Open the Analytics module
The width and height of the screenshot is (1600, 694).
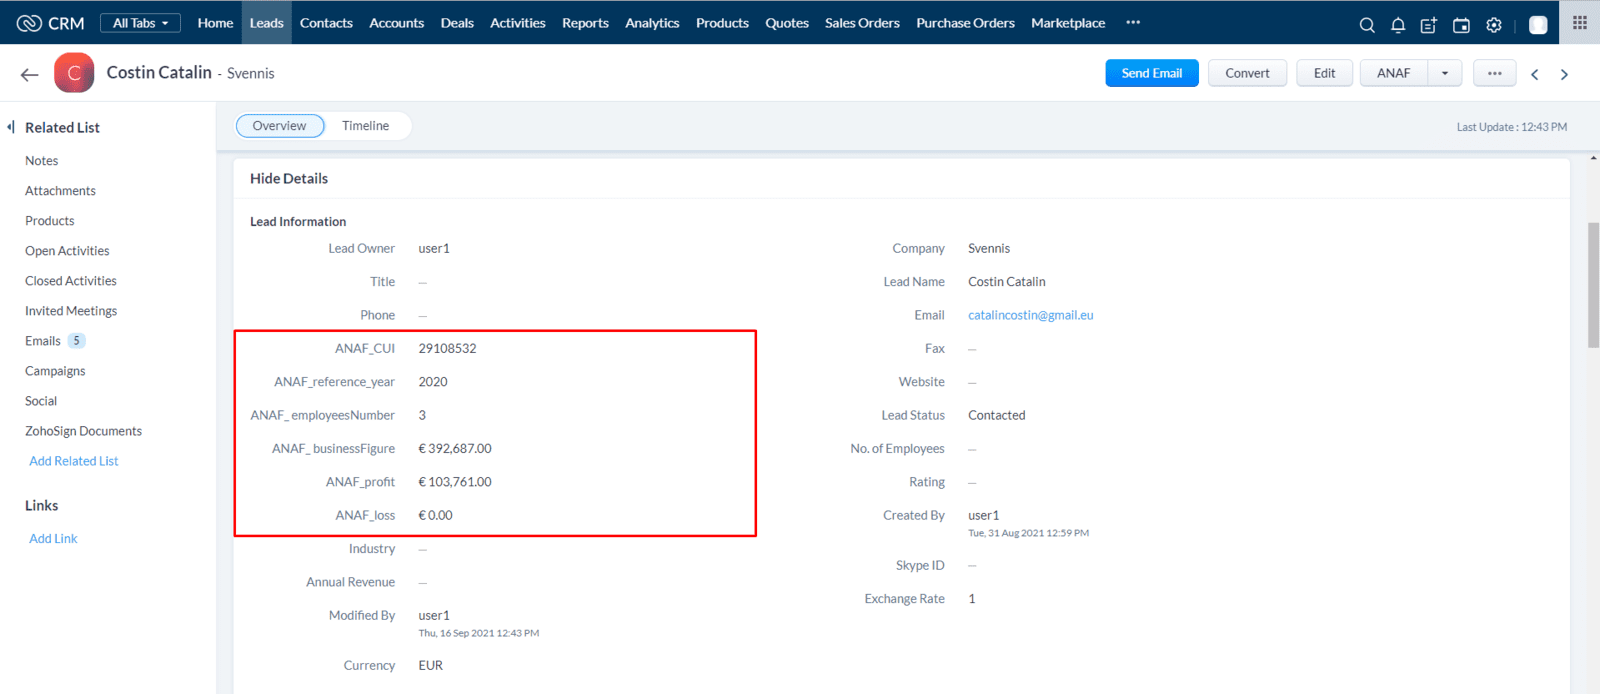click(652, 23)
